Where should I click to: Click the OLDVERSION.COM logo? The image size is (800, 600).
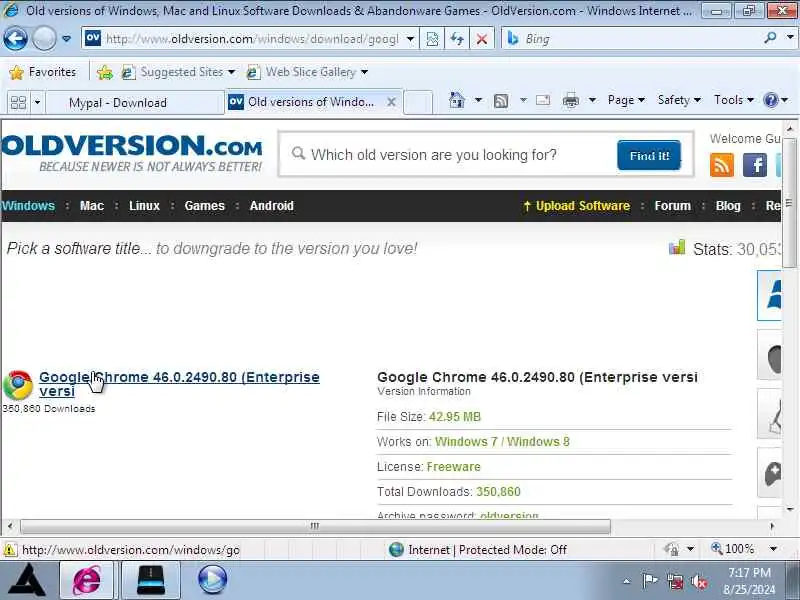tap(132, 153)
